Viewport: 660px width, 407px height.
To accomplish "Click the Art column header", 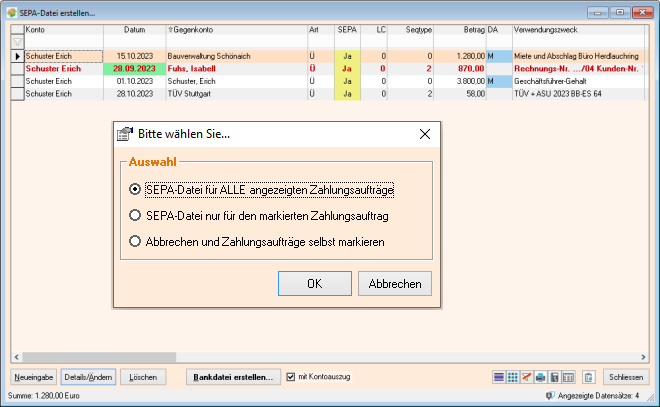I will (321, 30).
